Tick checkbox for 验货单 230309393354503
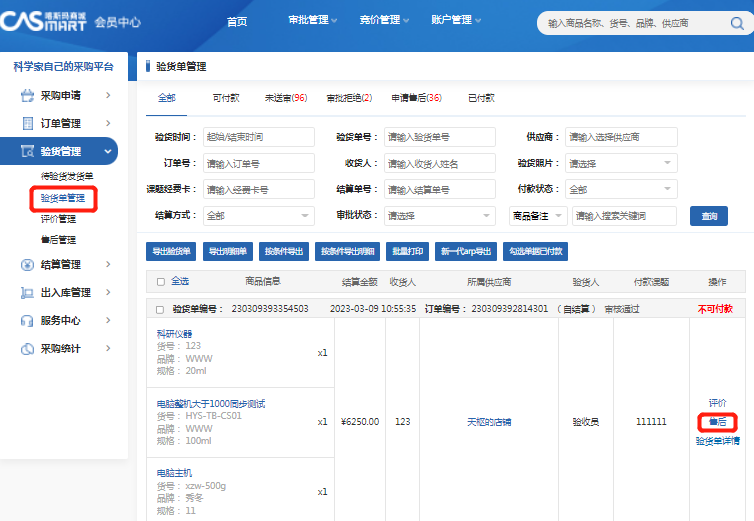This screenshot has height=521, width=754. click(160, 310)
